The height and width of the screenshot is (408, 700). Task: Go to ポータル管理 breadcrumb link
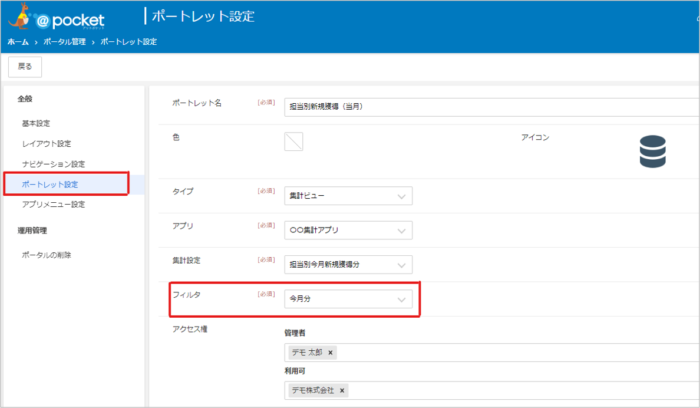pos(64,42)
